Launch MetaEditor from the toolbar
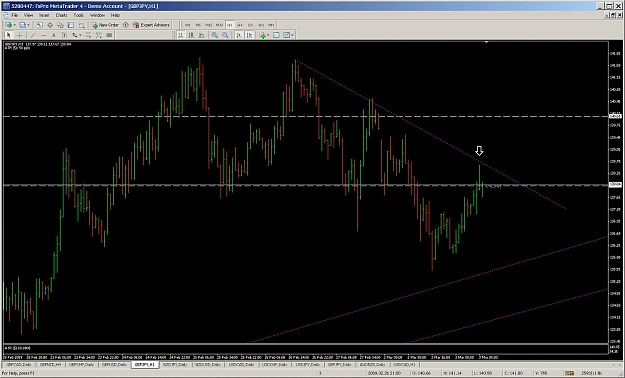Image resolution: width=625 pixels, height=378 pixels. [x=126, y=25]
